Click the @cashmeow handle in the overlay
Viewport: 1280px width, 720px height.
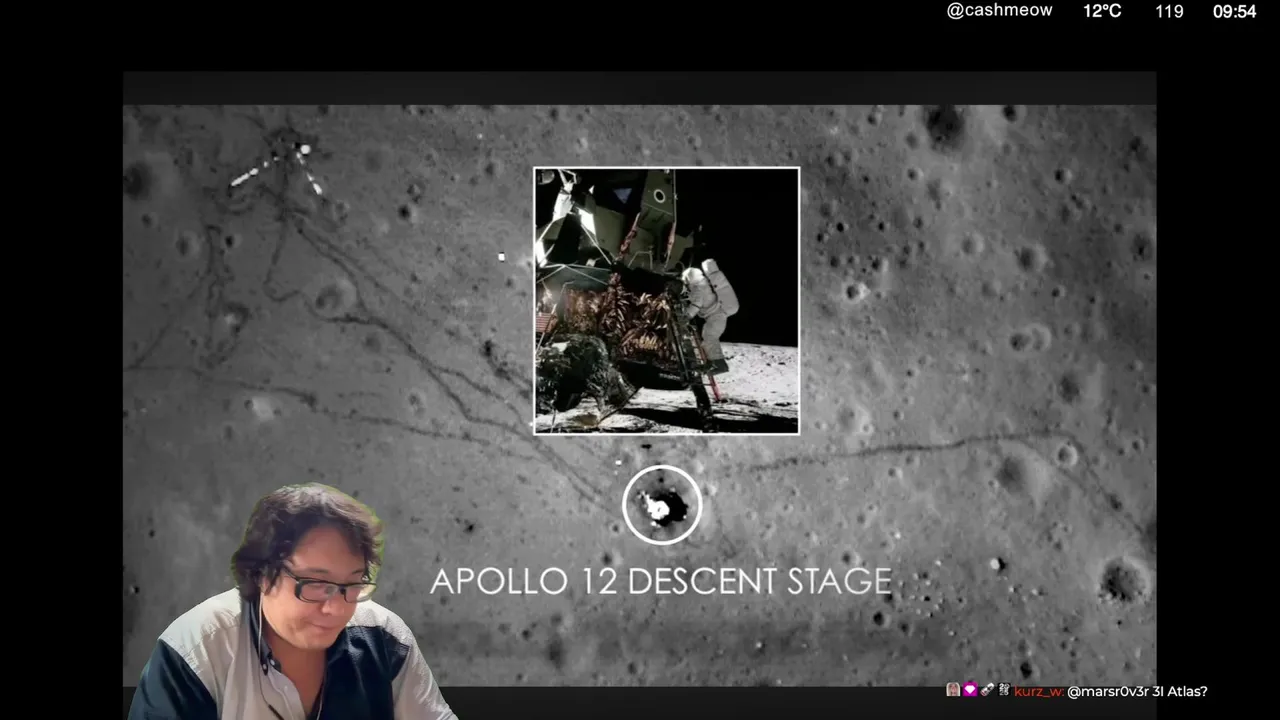tap(999, 11)
